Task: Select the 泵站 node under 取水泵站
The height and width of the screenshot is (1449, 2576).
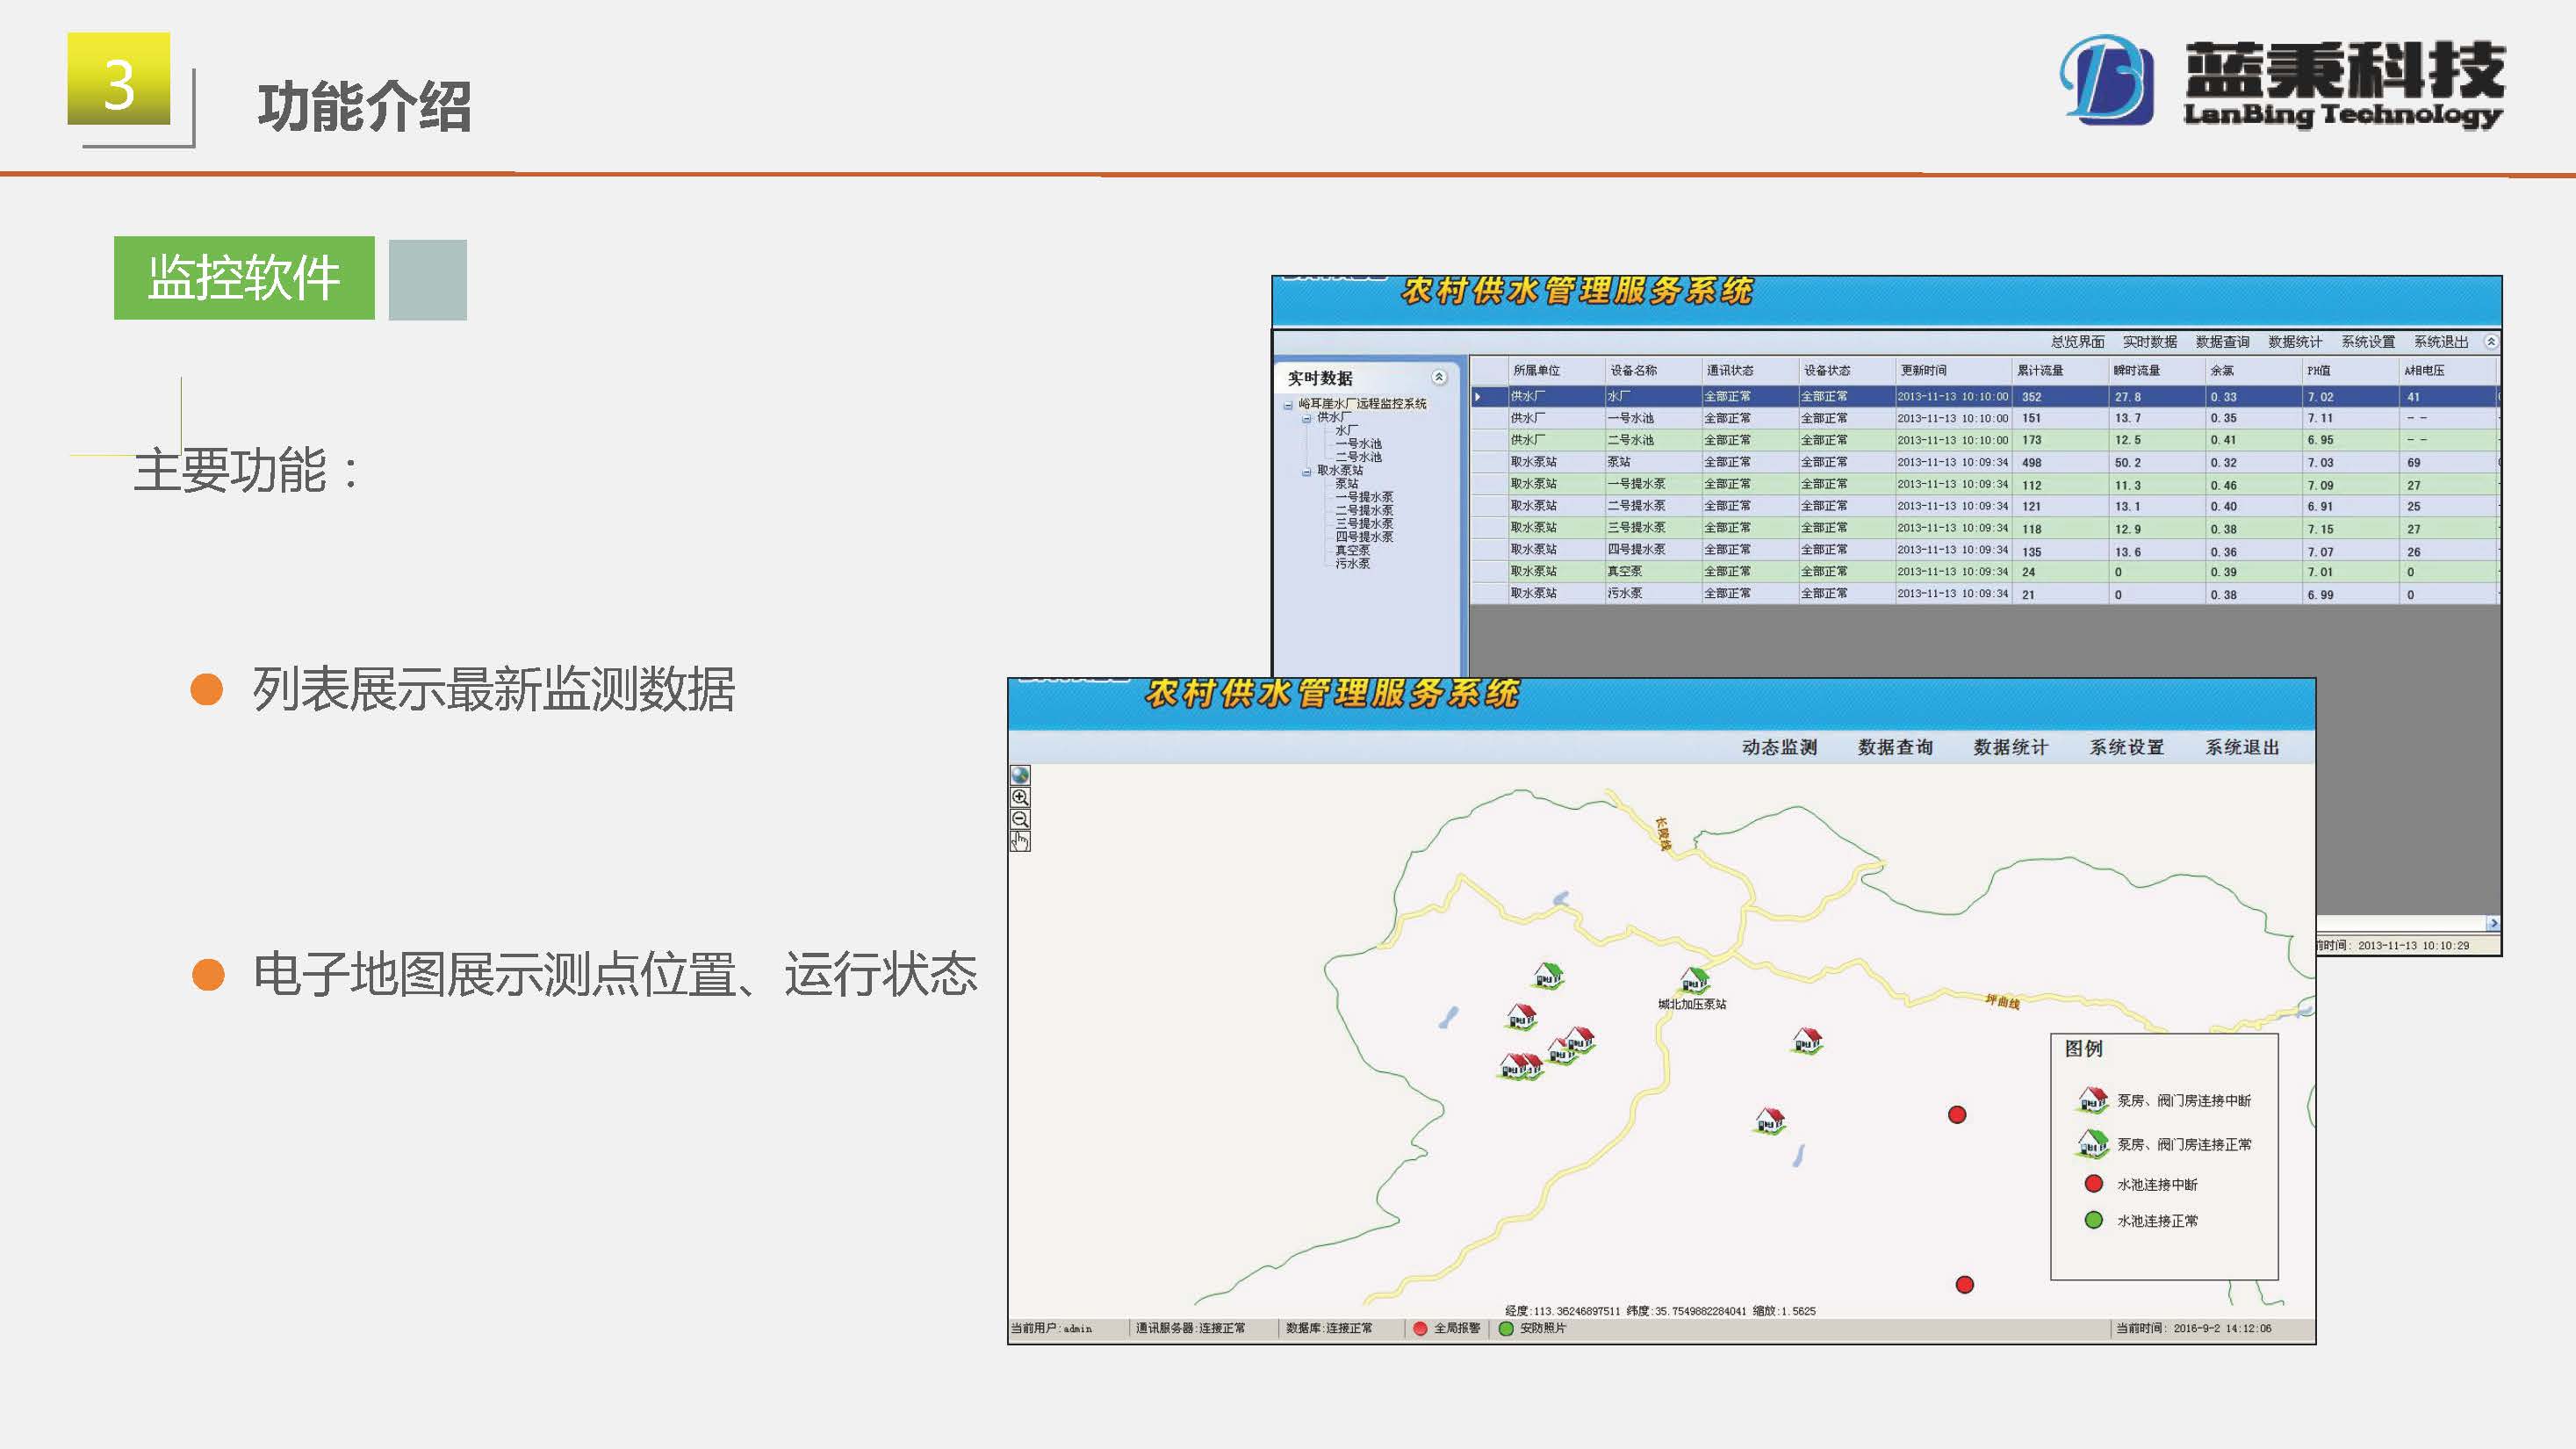Action: click(x=1347, y=484)
